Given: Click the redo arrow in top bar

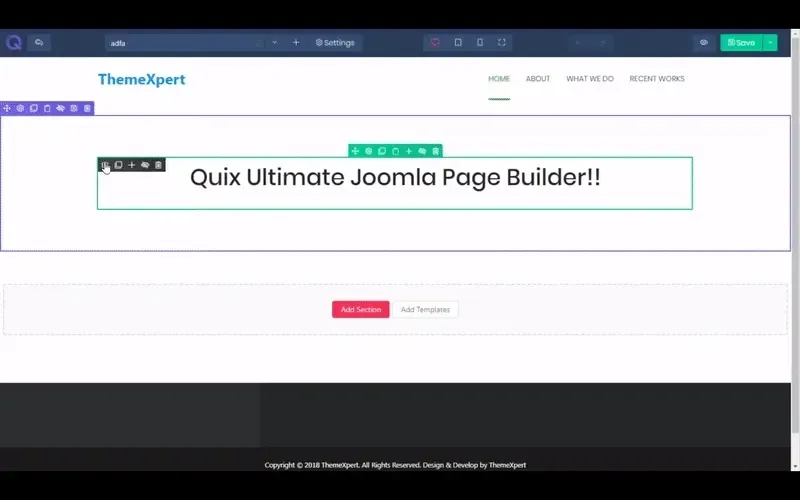Looking at the screenshot, I should (x=603, y=43).
